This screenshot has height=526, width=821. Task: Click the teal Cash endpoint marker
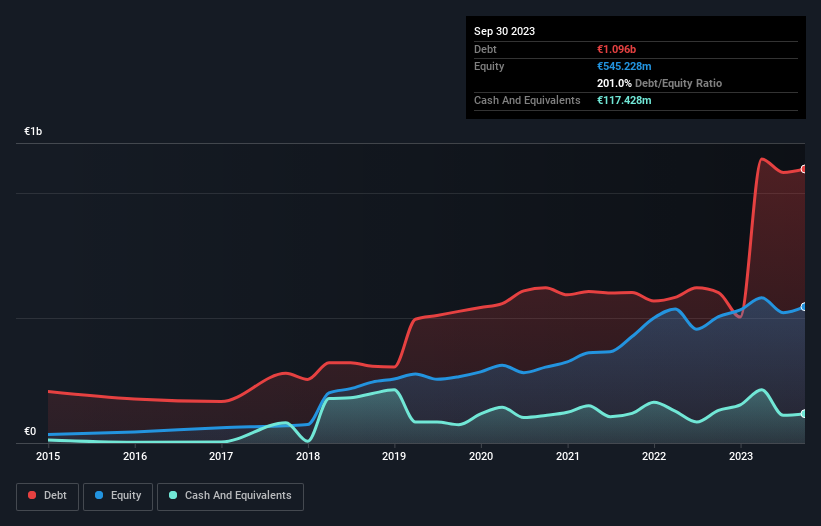point(804,413)
